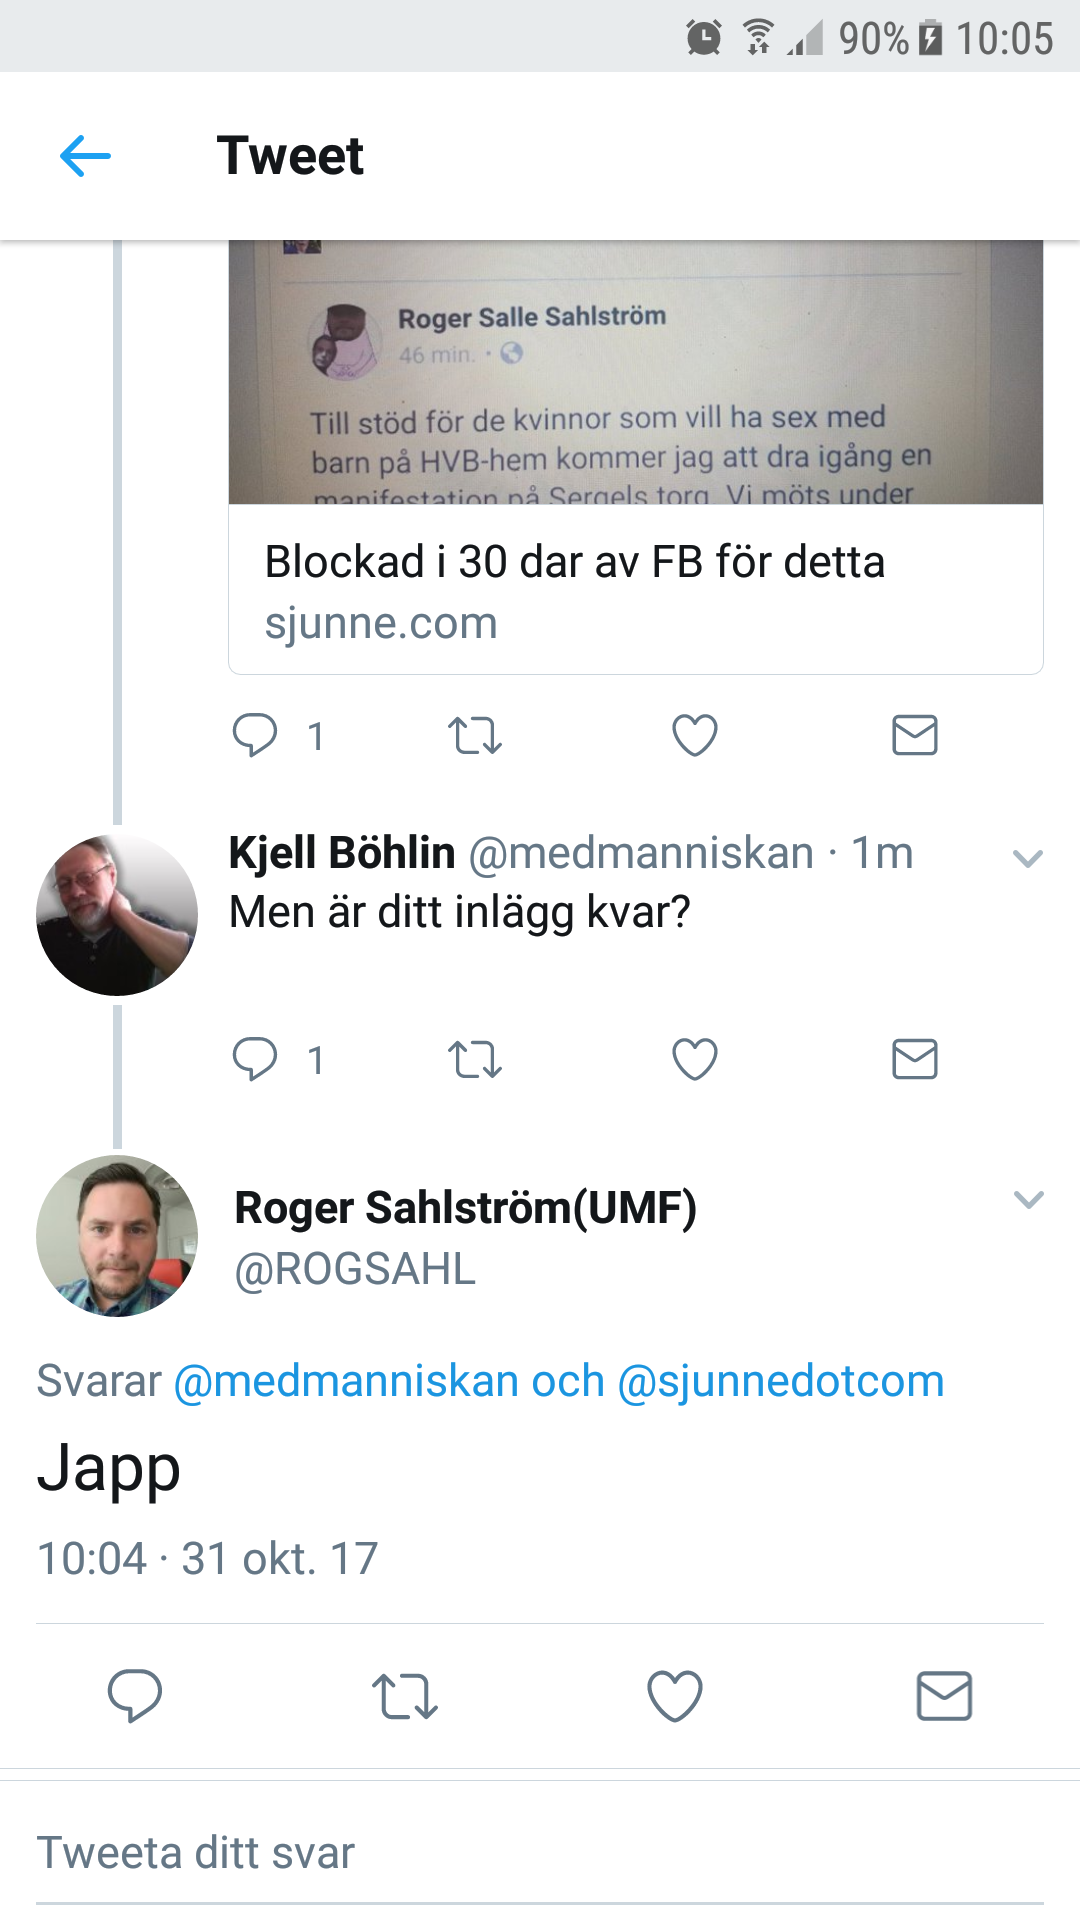View Kjell Böhlin's profile picture
This screenshot has width=1080, height=1920.
pos(117,915)
